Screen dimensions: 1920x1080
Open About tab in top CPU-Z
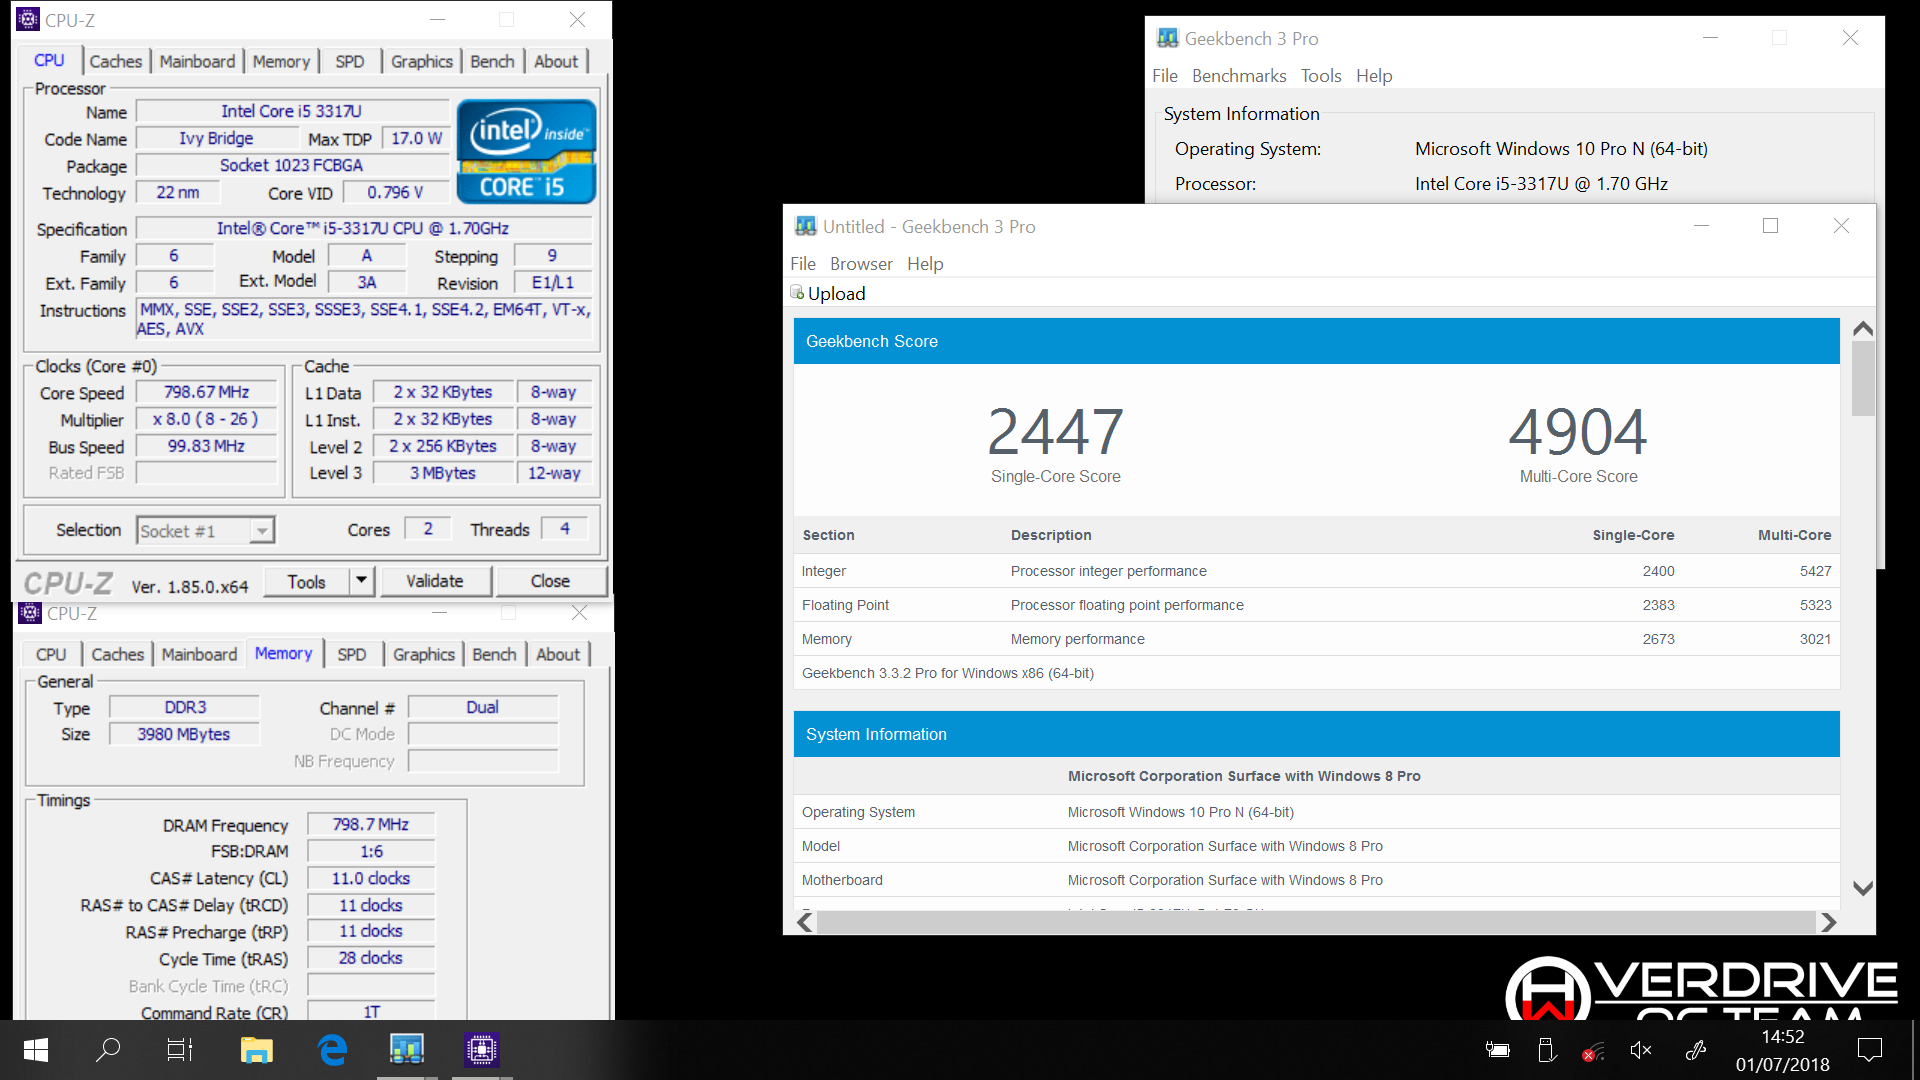[x=556, y=61]
